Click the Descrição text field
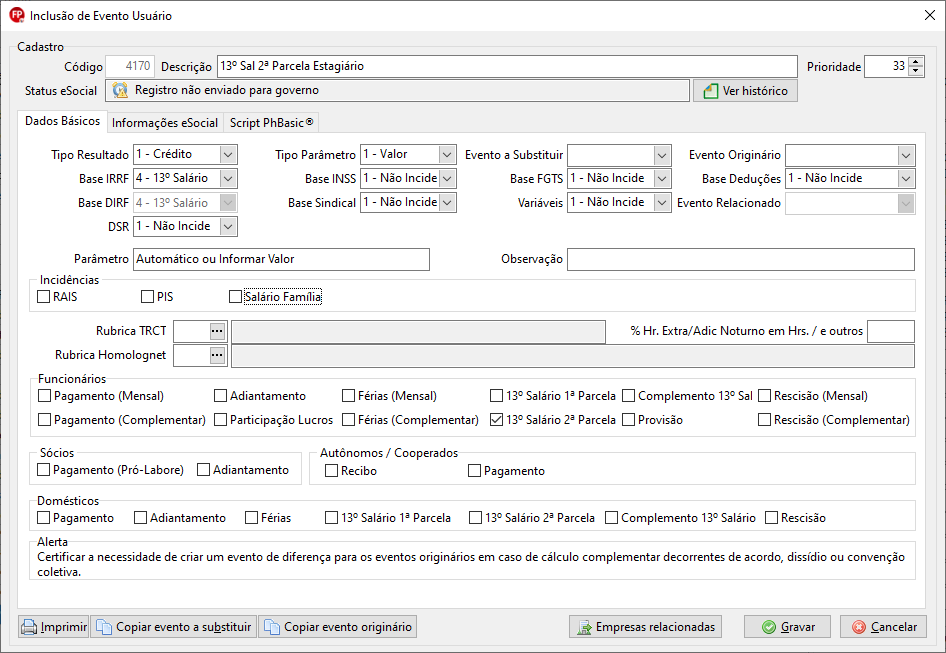946x653 pixels. tap(507, 66)
